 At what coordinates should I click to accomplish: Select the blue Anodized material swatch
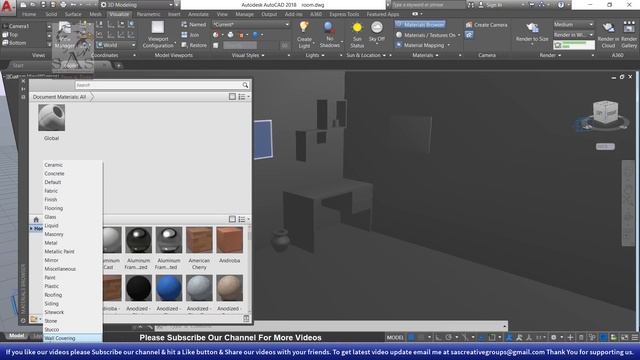pos(169,288)
